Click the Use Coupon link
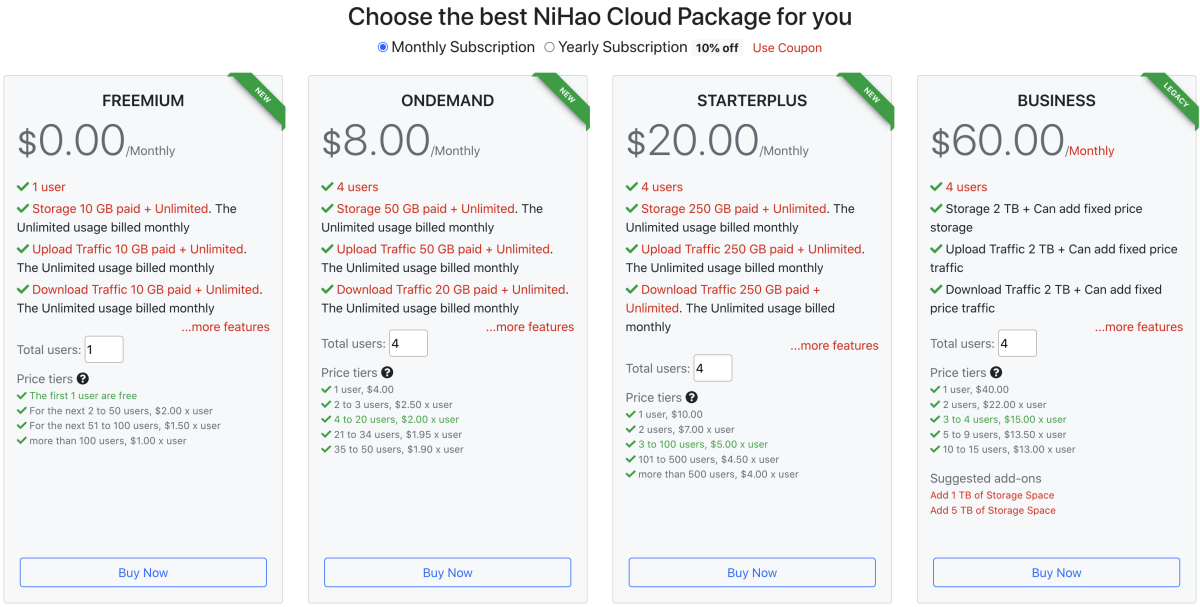 787,47
